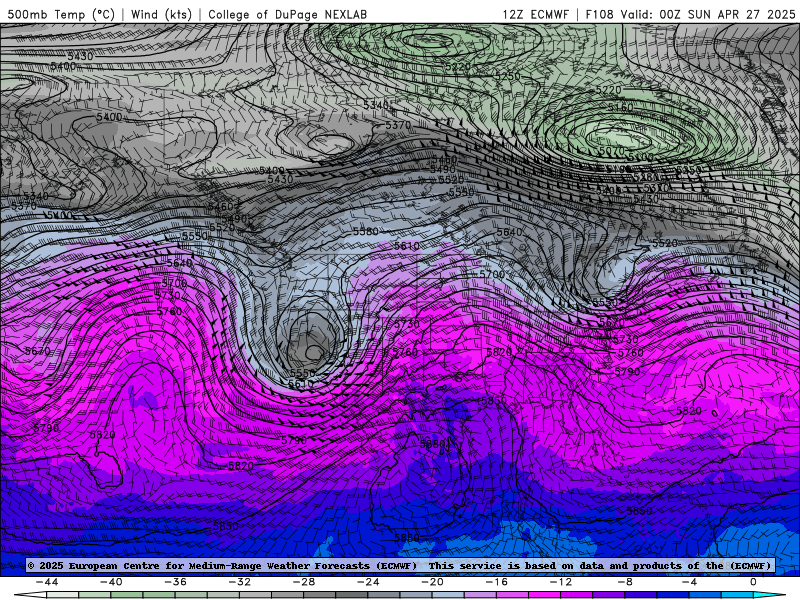Click the "500mb Temp (°C)" title text
The image size is (800, 600).
[61, 14]
